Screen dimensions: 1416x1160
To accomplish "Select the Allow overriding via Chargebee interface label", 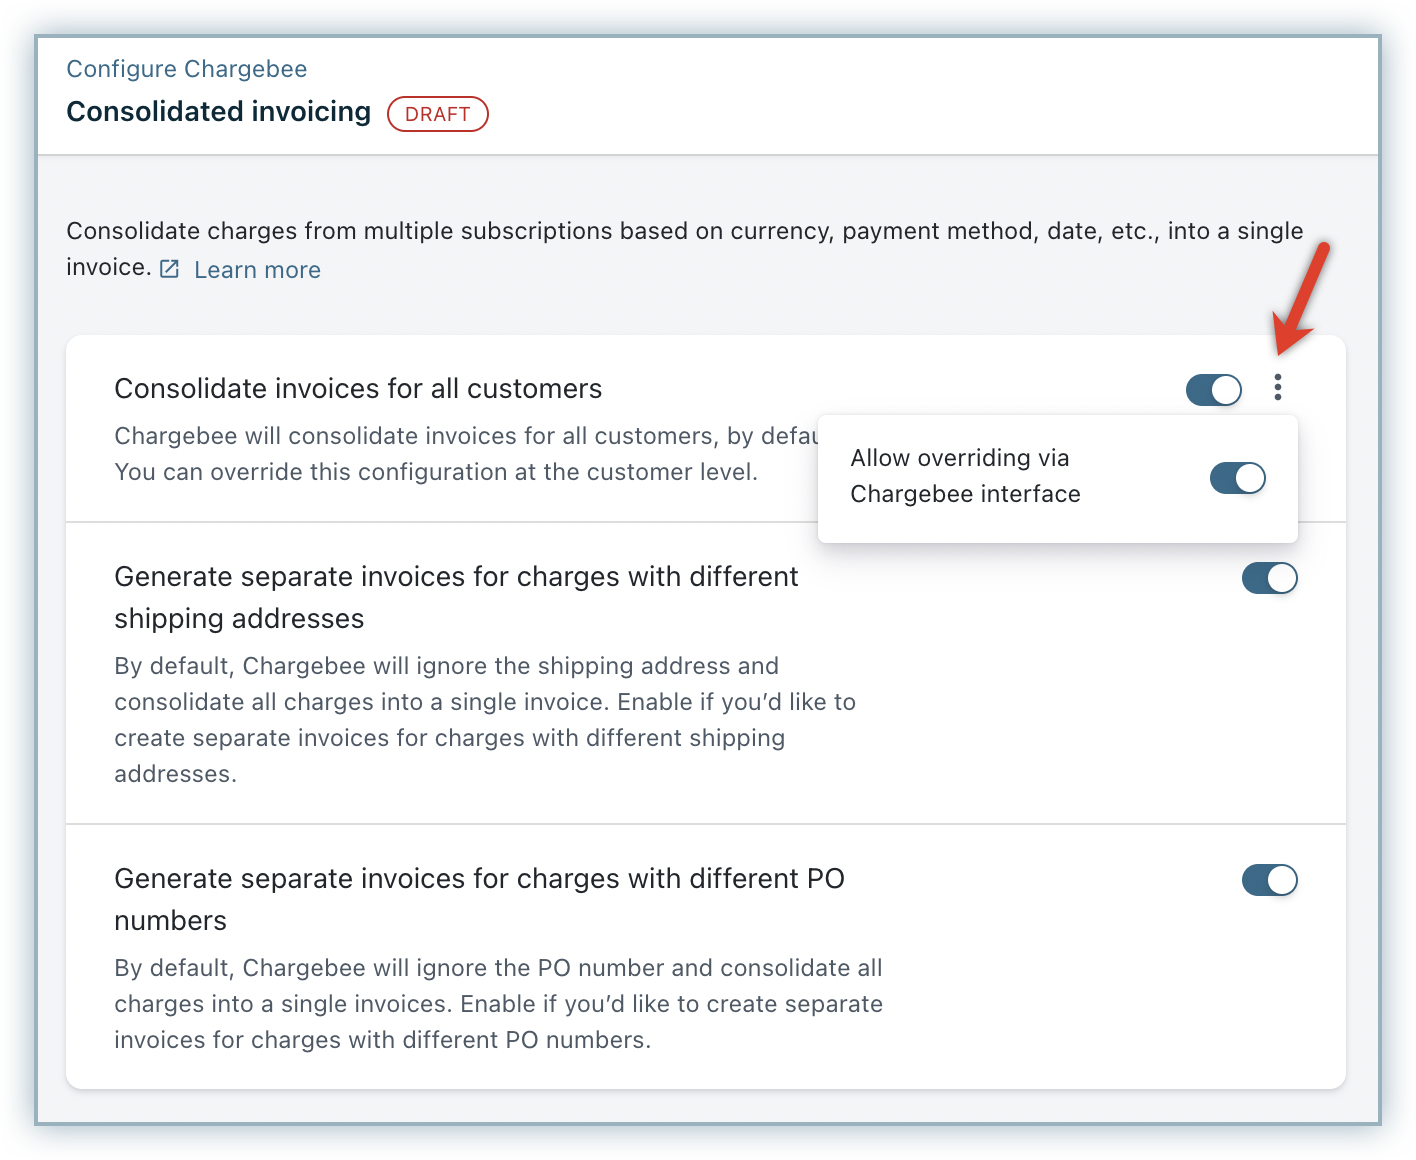I will tap(964, 476).
